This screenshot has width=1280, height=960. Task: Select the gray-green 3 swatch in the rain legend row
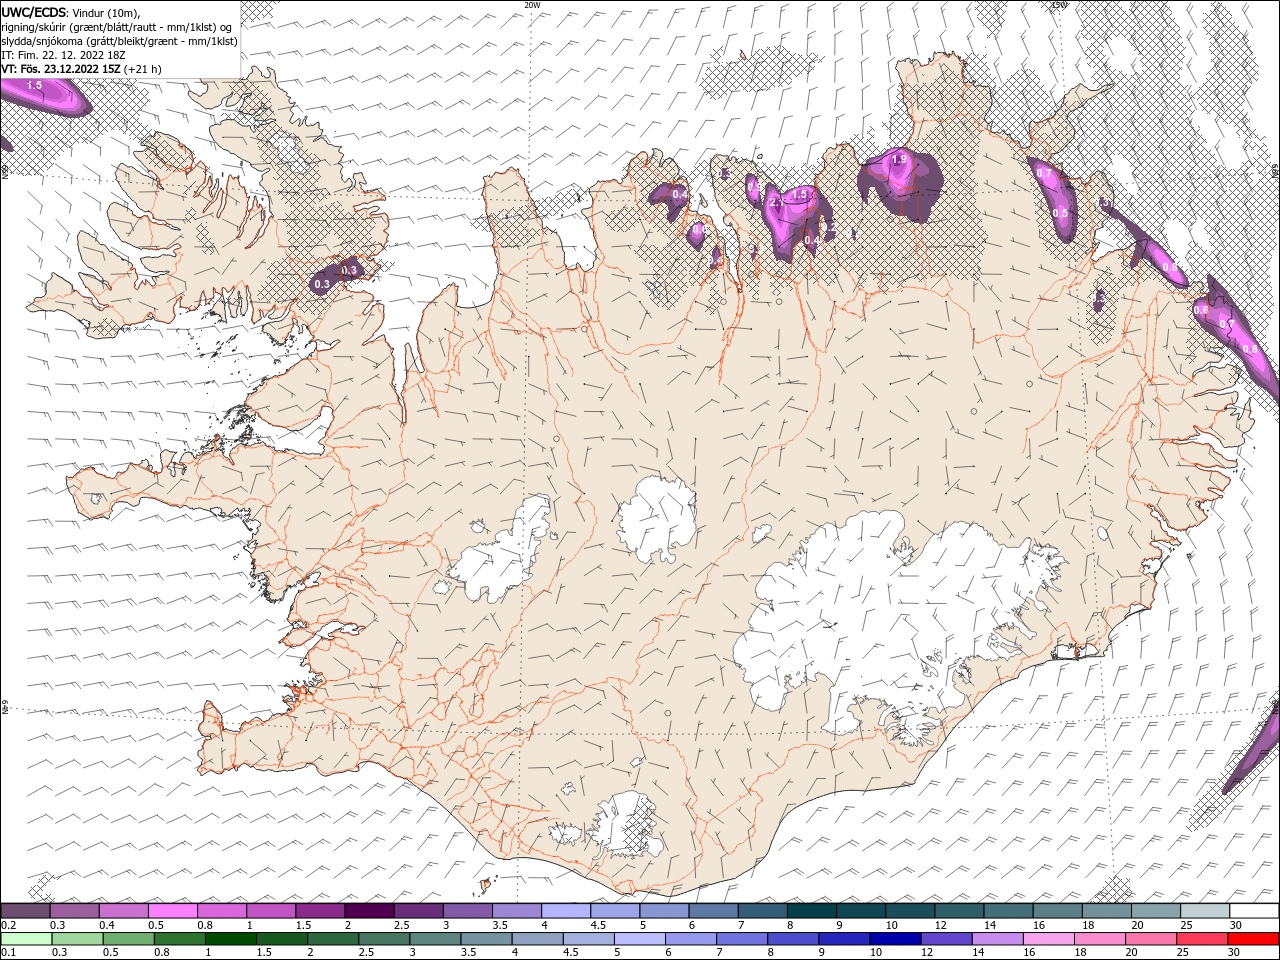coord(434,939)
